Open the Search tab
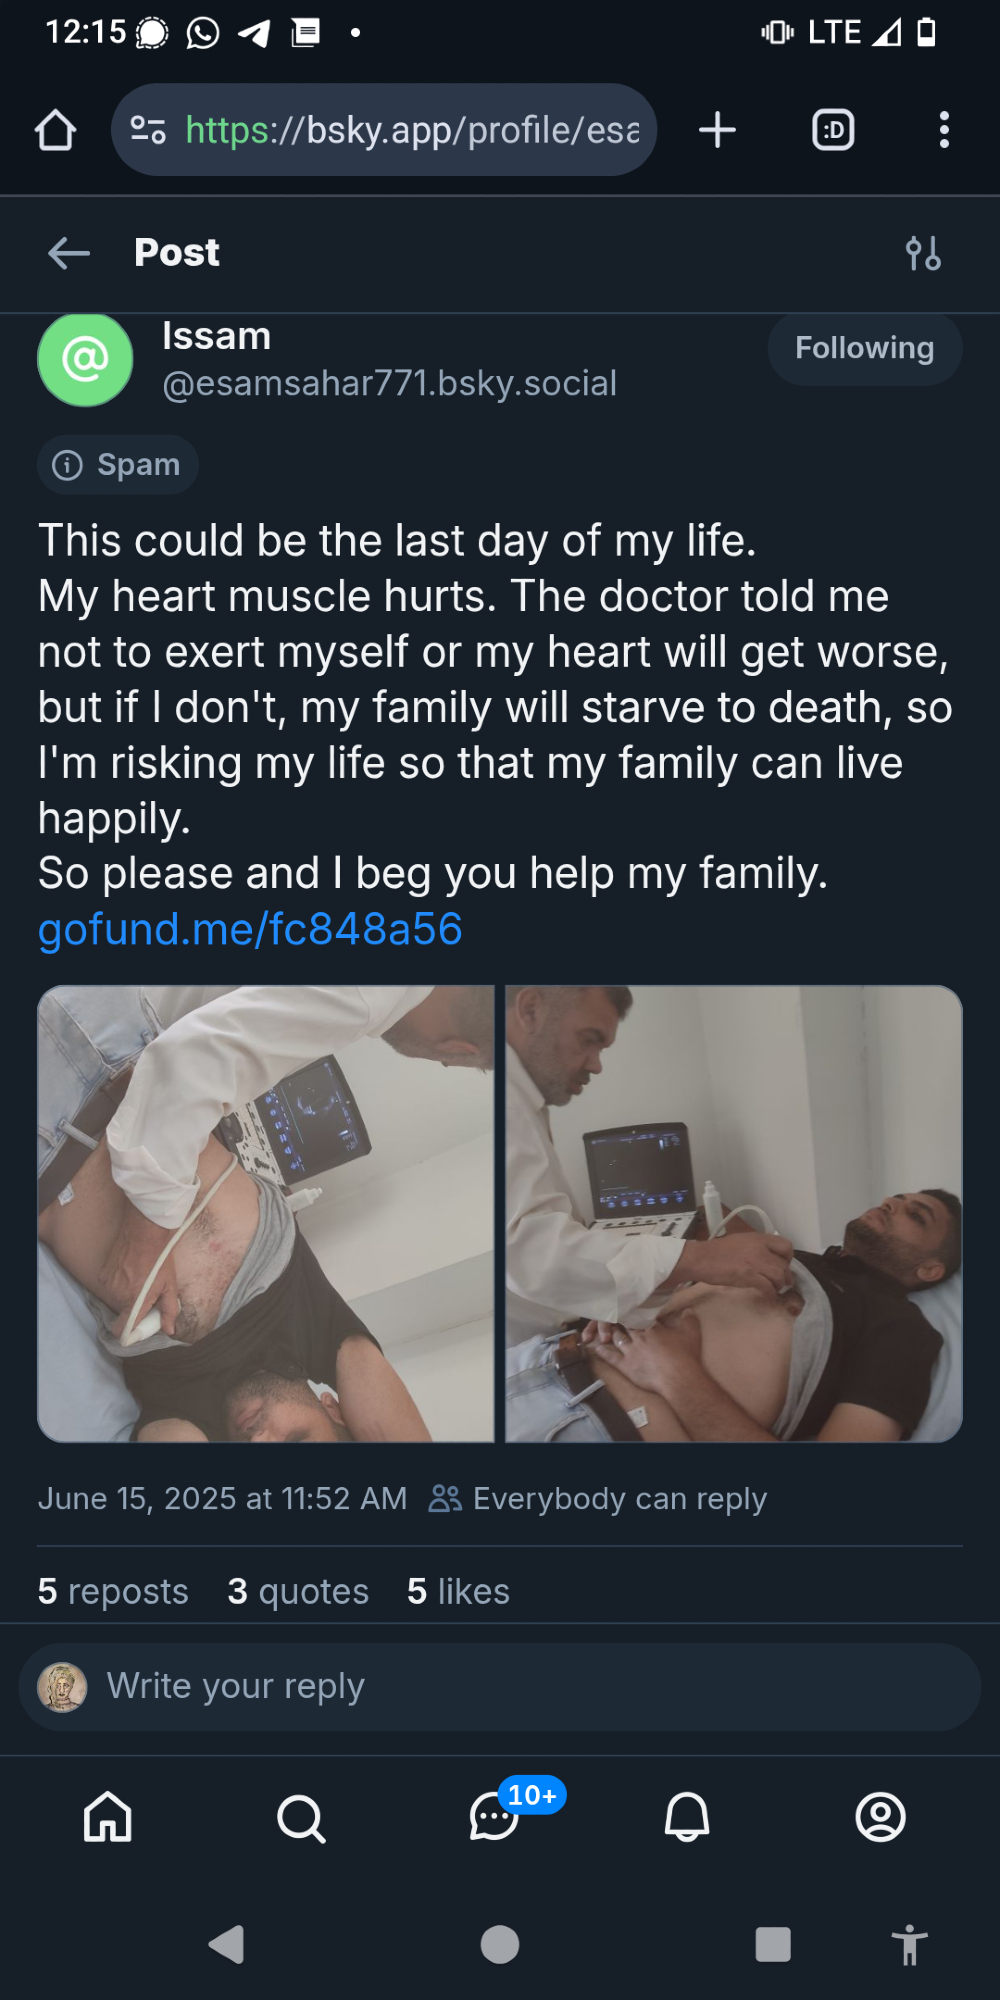The width and height of the screenshot is (1000, 2000). [x=301, y=1817]
